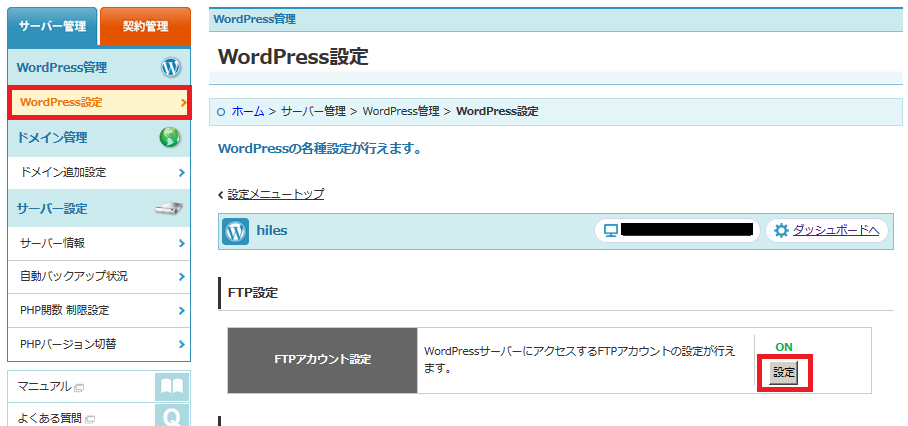
Task: Click the arrow beside ドメイン追加設定
Action: [182, 172]
